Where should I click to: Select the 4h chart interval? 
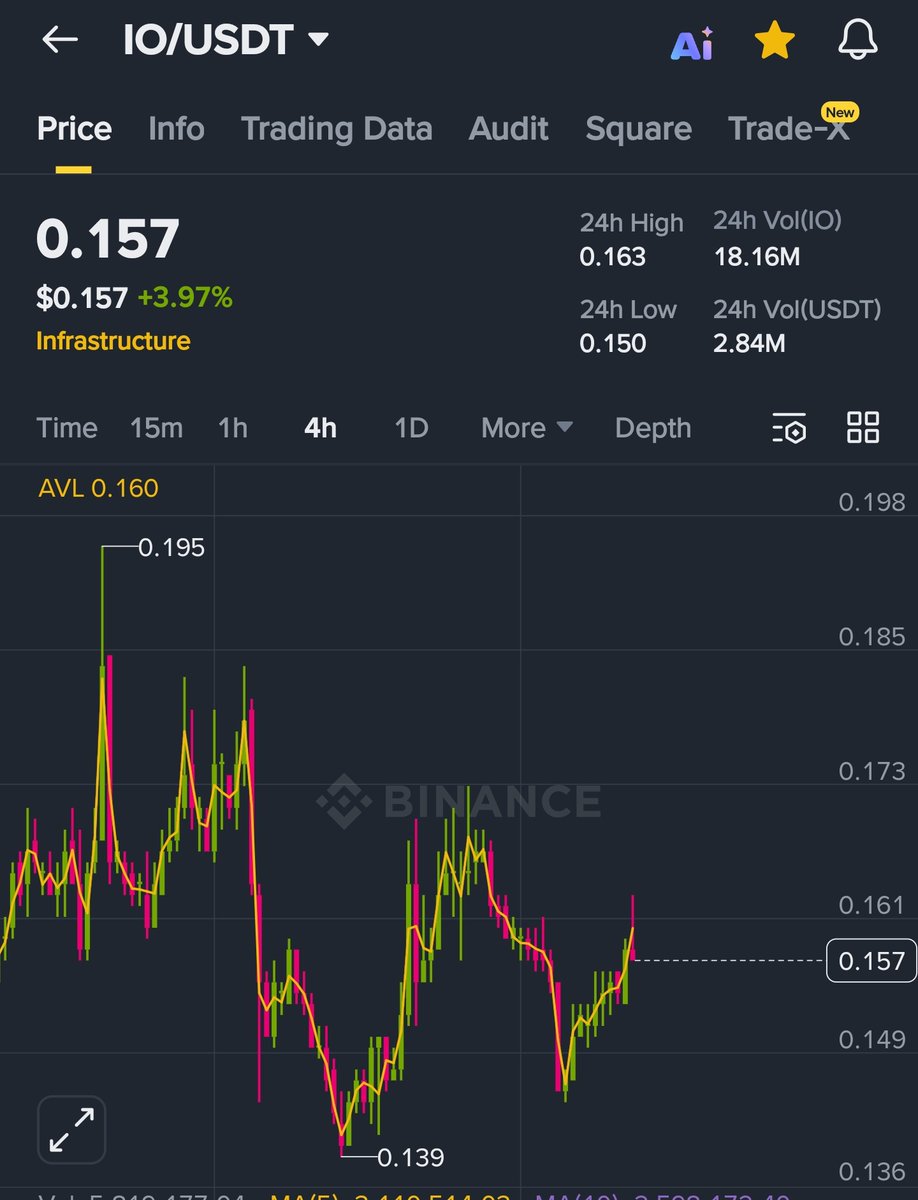pyautogui.click(x=320, y=428)
